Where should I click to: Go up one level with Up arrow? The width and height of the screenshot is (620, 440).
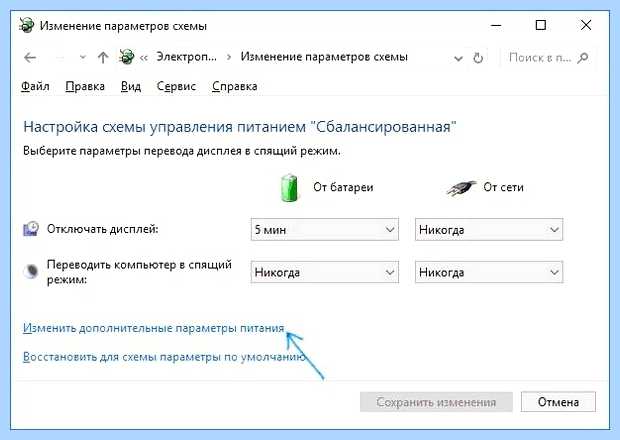103,58
